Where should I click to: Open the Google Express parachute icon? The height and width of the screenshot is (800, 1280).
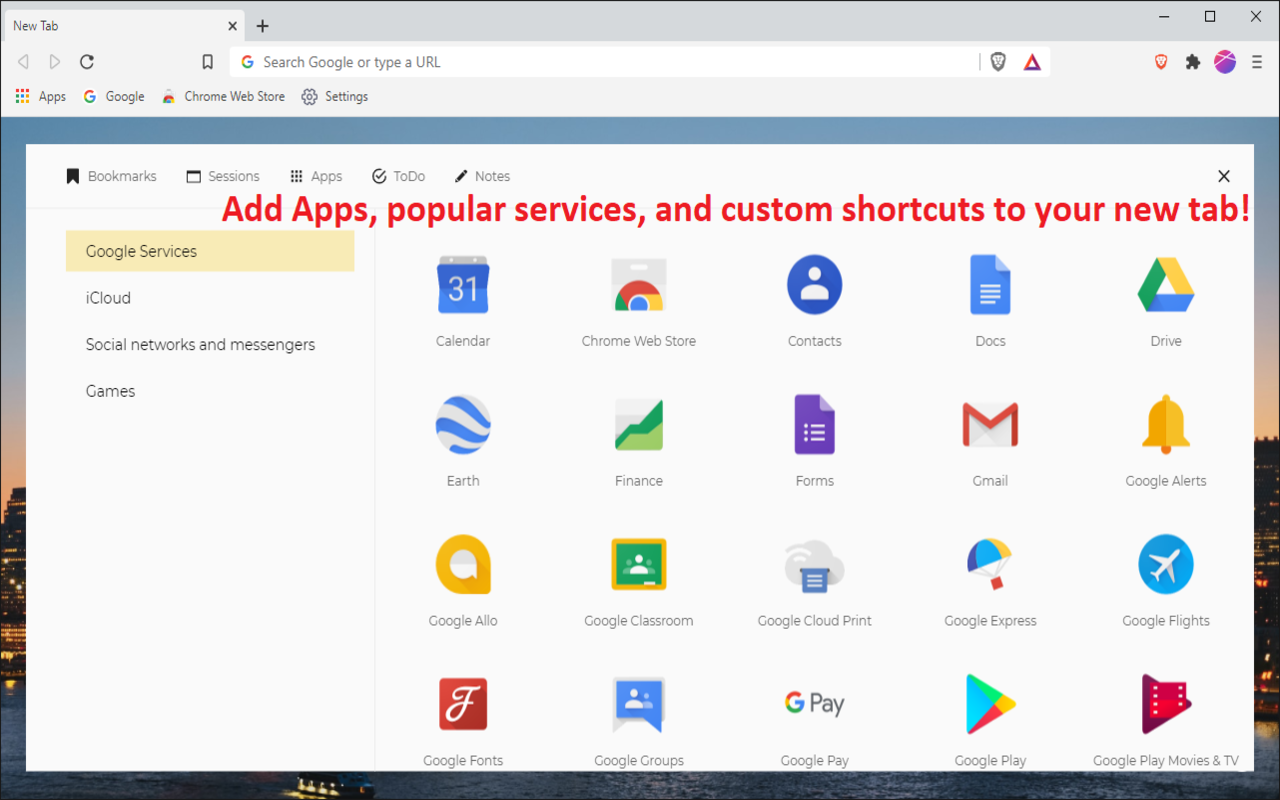point(990,565)
